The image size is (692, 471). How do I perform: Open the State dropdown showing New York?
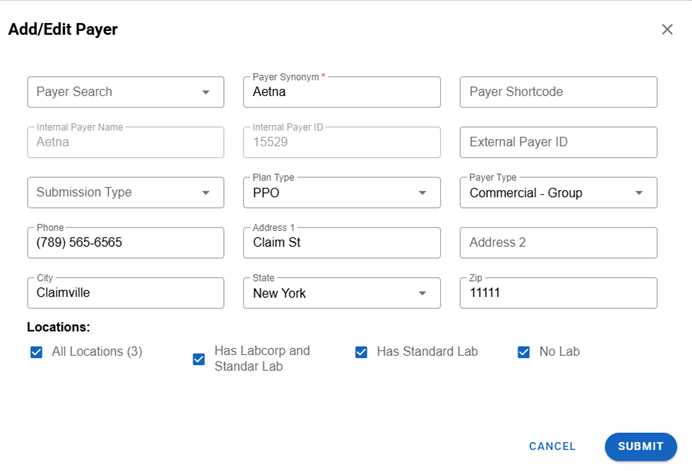[x=341, y=293]
